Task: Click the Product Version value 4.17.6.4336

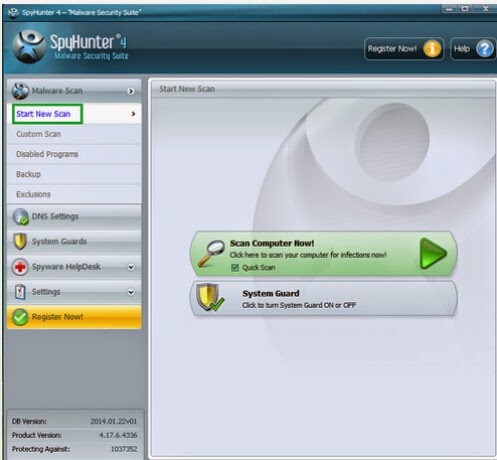Action: [118, 435]
